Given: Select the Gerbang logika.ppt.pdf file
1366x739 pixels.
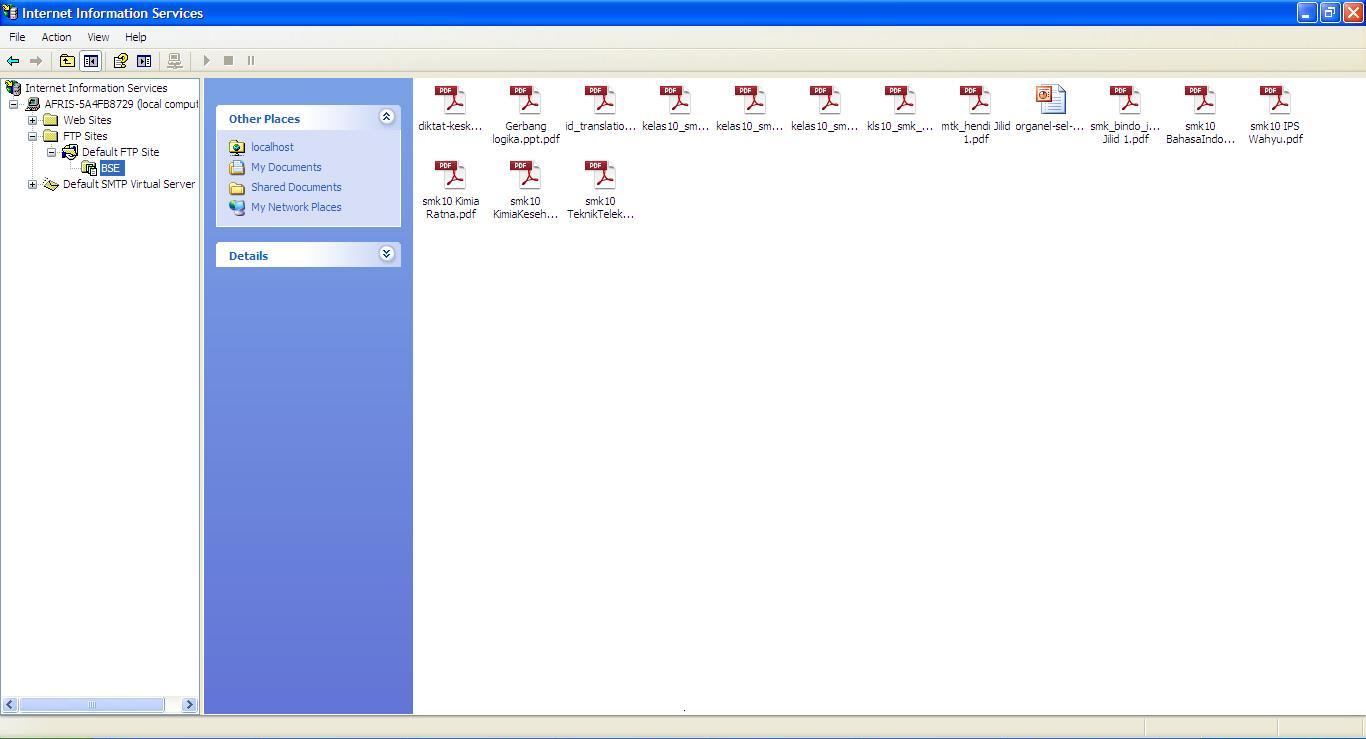Looking at the screenshot, I should pos(526,114).
